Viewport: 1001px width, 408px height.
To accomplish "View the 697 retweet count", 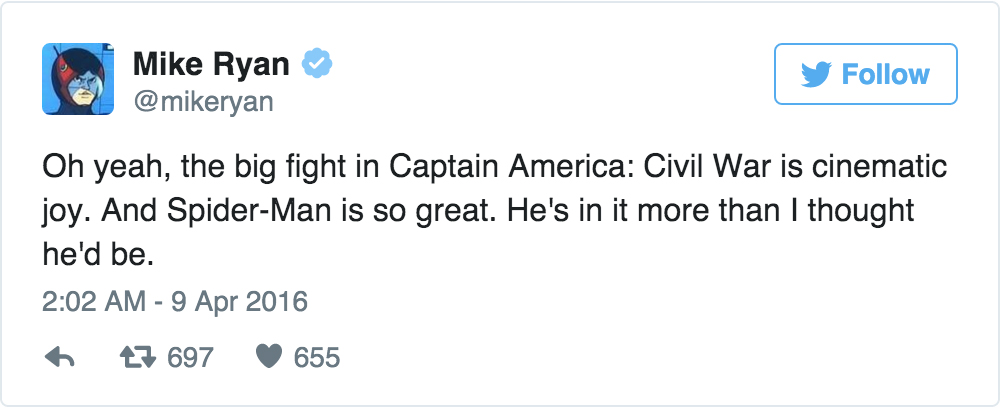I will coord(190,357).
